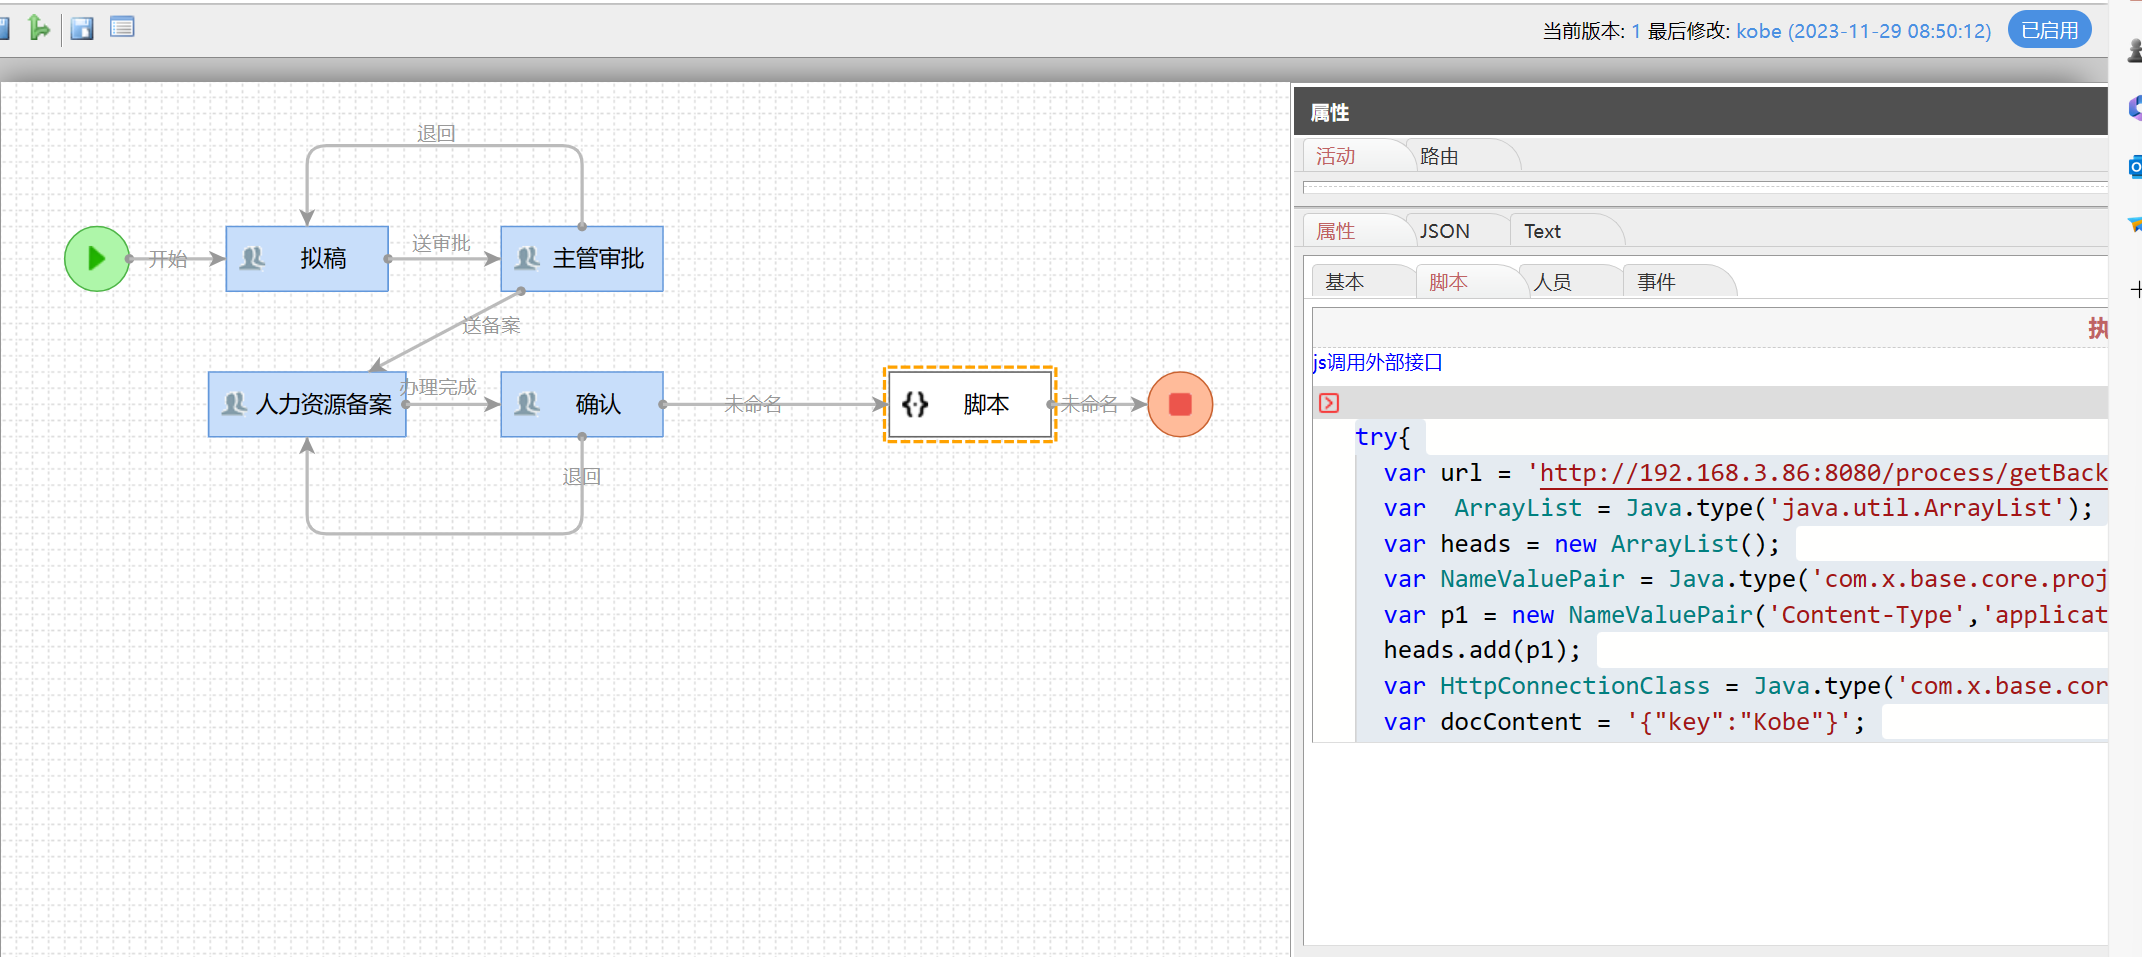Click the red end event node
The width and height of the screenshot is (2142, 957).
coord(1180,404)
